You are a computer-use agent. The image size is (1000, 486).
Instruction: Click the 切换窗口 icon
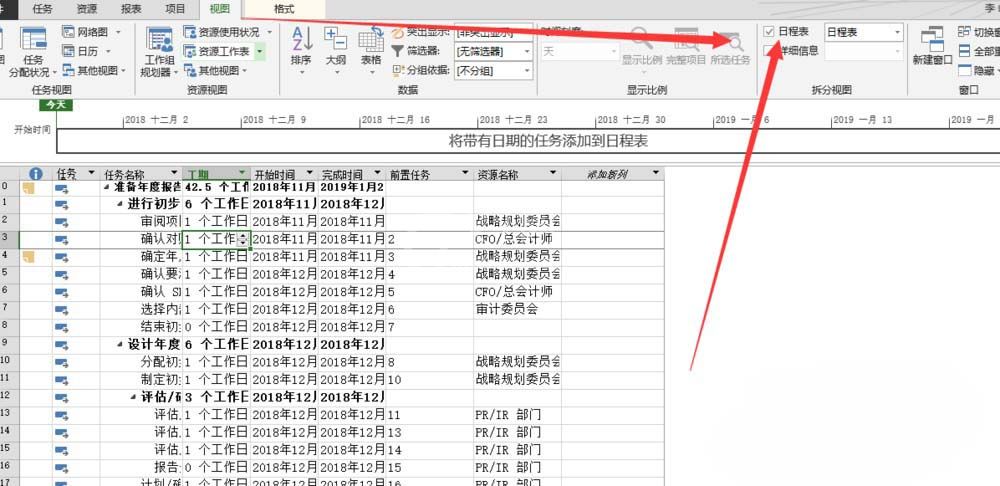964,32
